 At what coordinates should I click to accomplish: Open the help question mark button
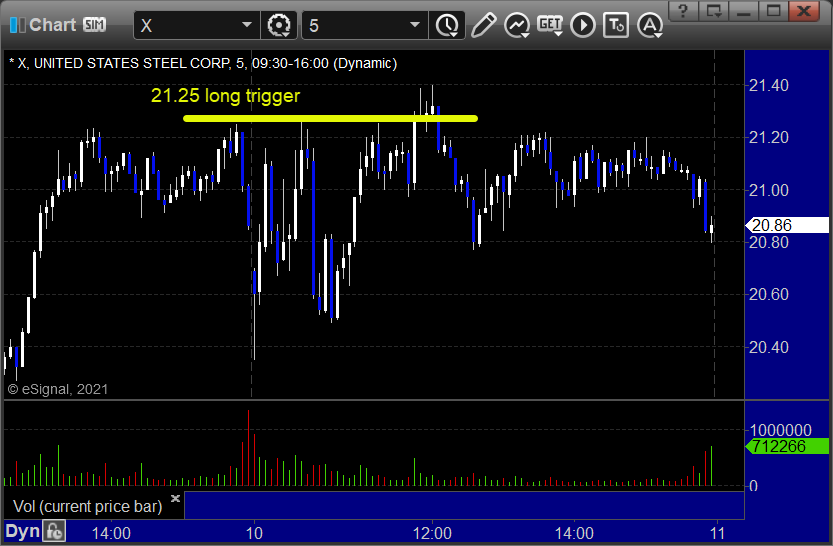683,11
